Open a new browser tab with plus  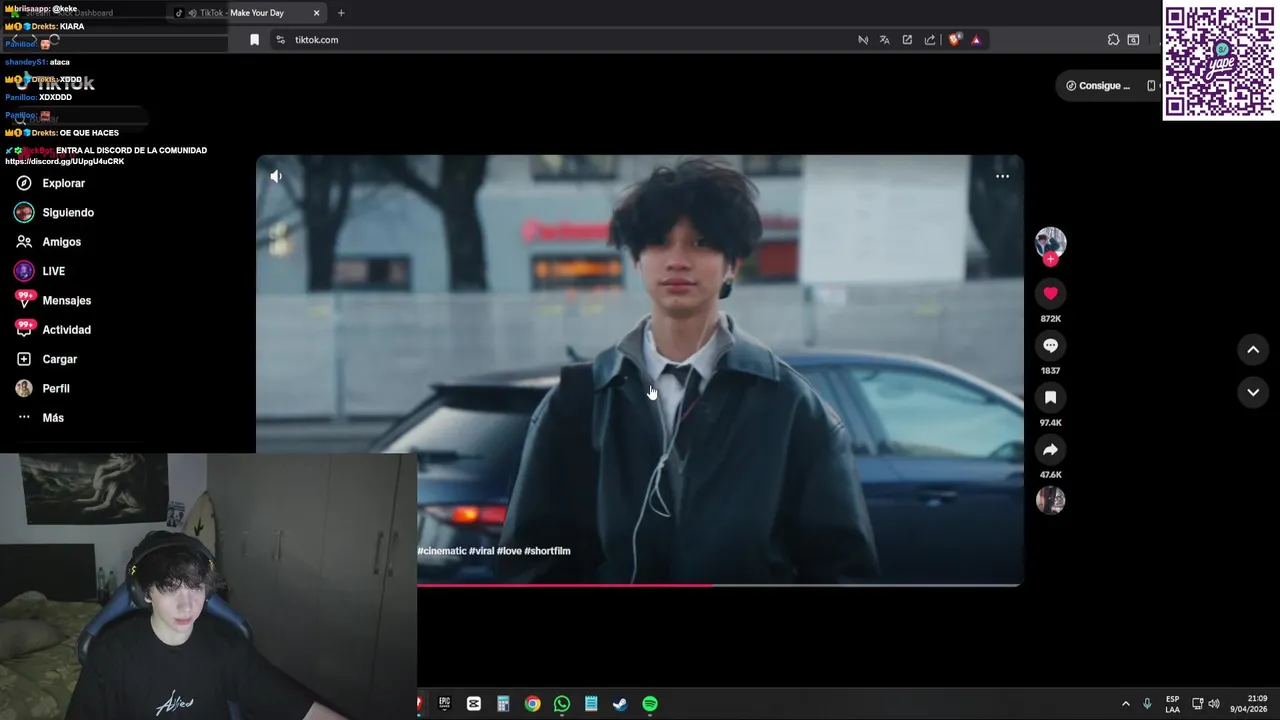[341, 13]
